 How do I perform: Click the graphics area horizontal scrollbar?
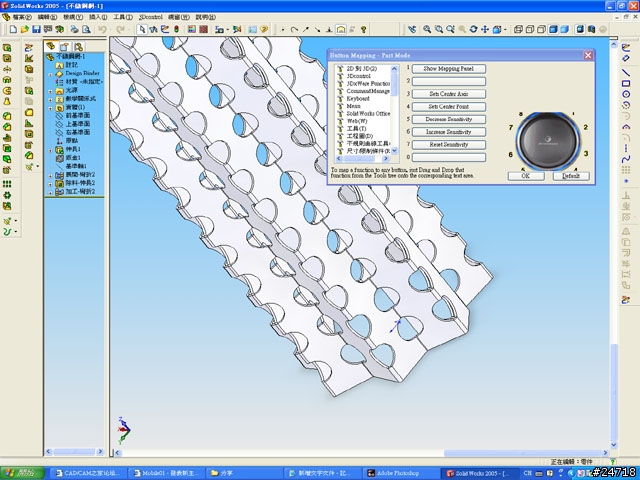pyautogui.click(x=362, y=453)
